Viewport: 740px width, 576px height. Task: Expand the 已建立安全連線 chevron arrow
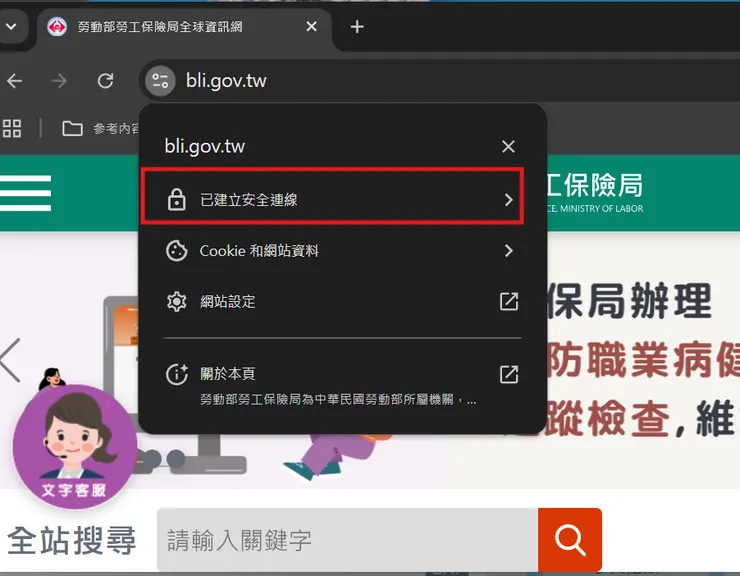(x=508, y=200)
